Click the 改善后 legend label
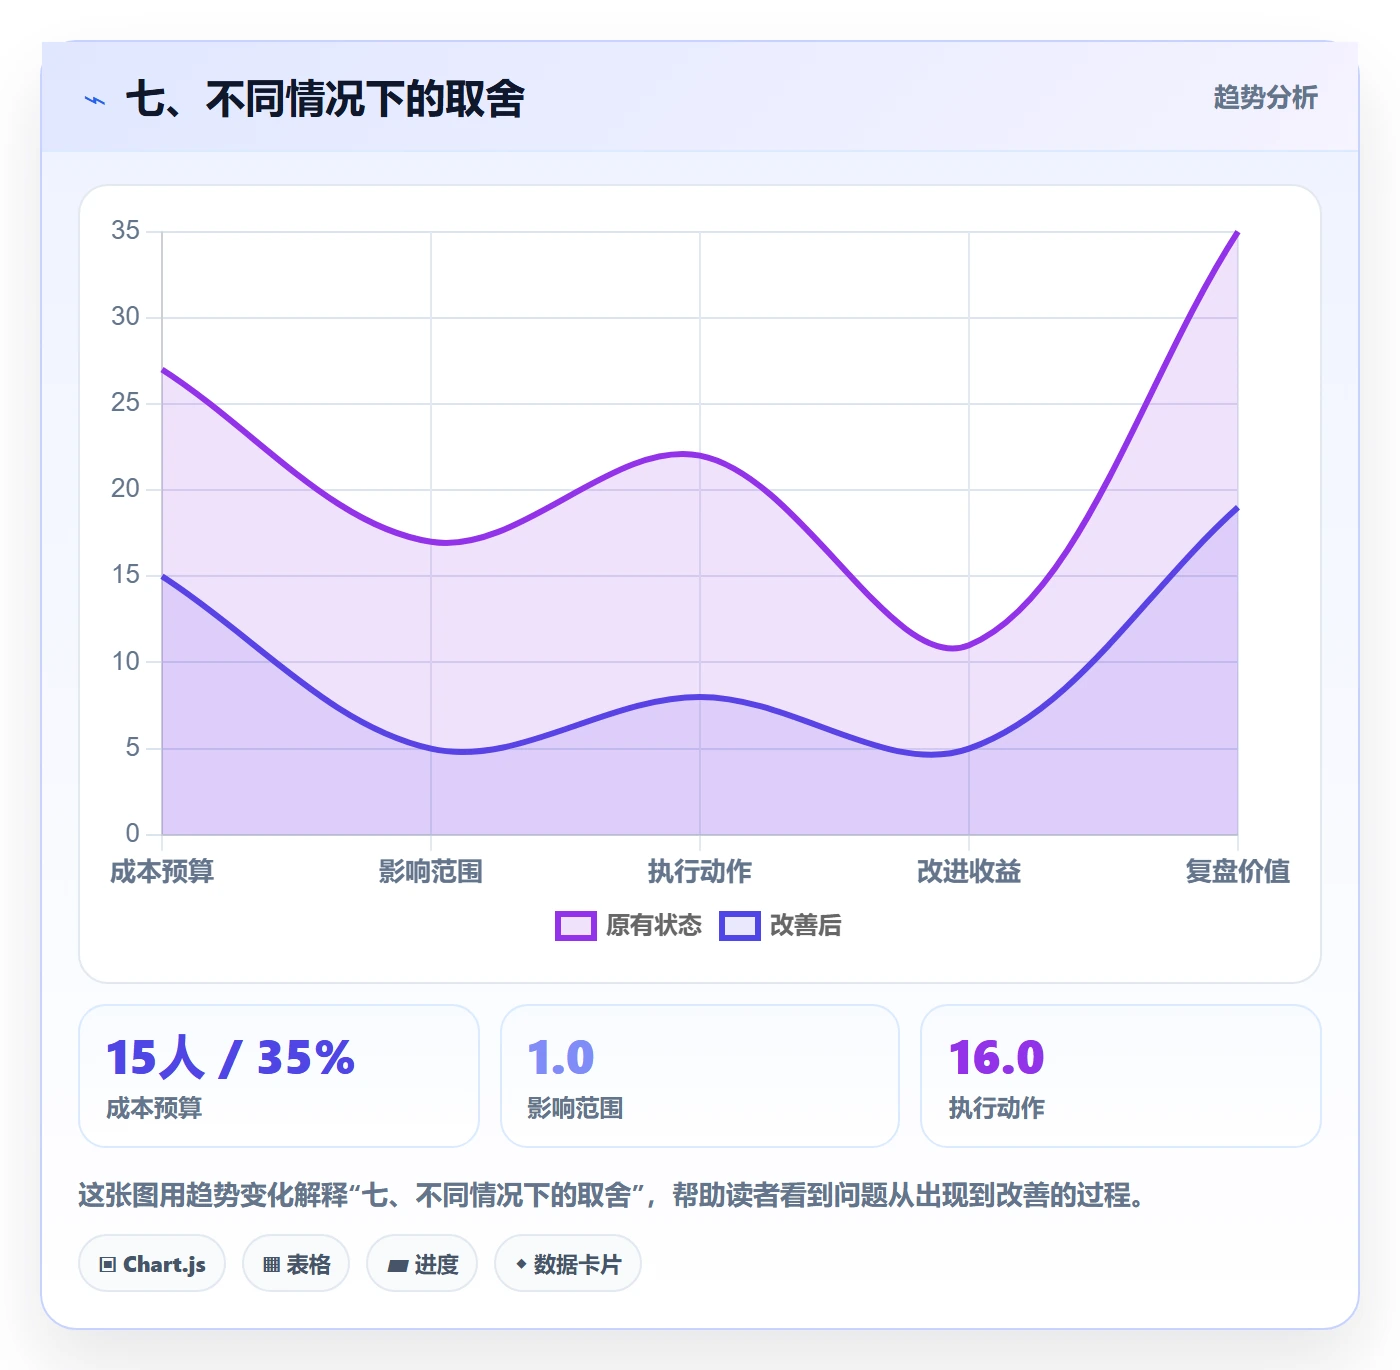 pos(805,926)
